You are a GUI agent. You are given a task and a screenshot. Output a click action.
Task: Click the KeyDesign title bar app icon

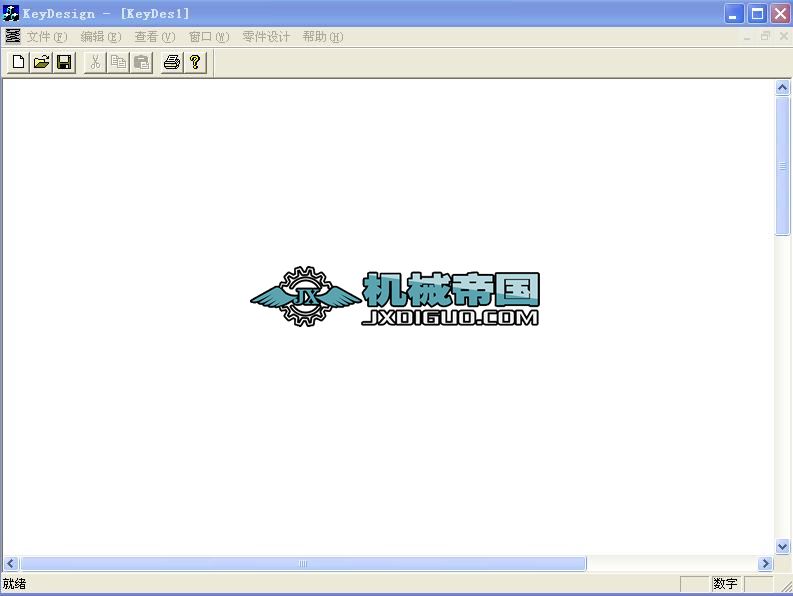pos(11,13)
